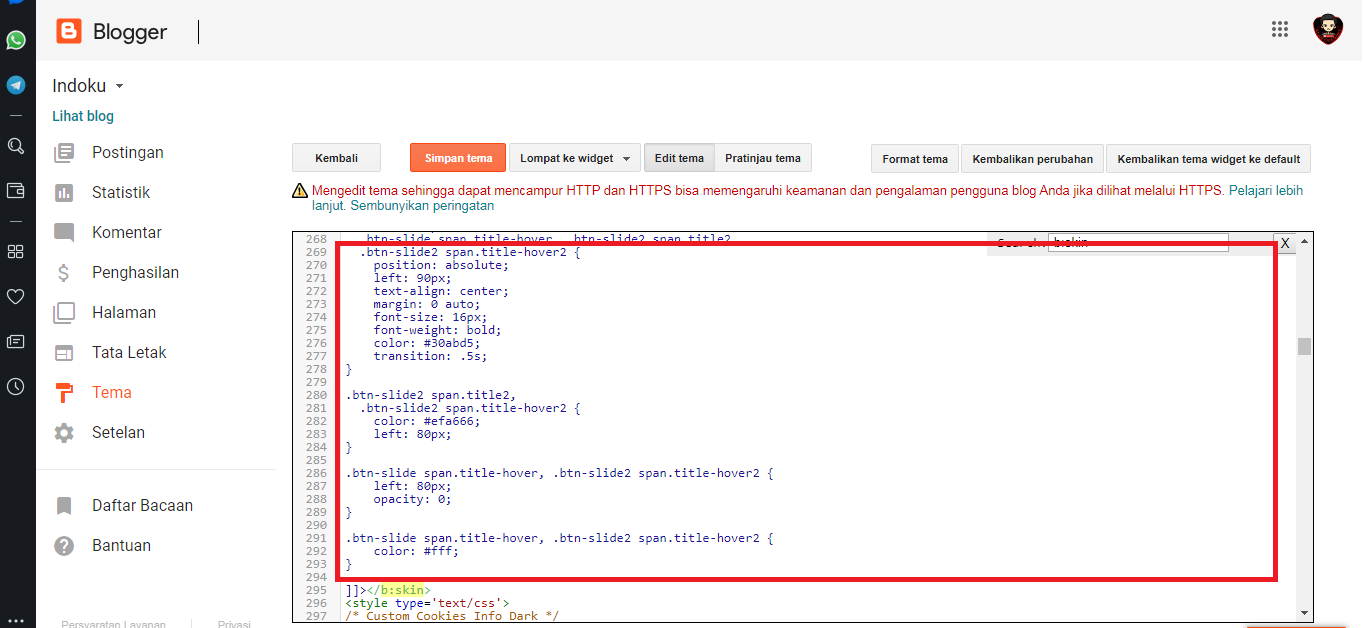Click the heart bookmarks icon in sidebar
The image size is (1364, 628).
click(16, 296)
